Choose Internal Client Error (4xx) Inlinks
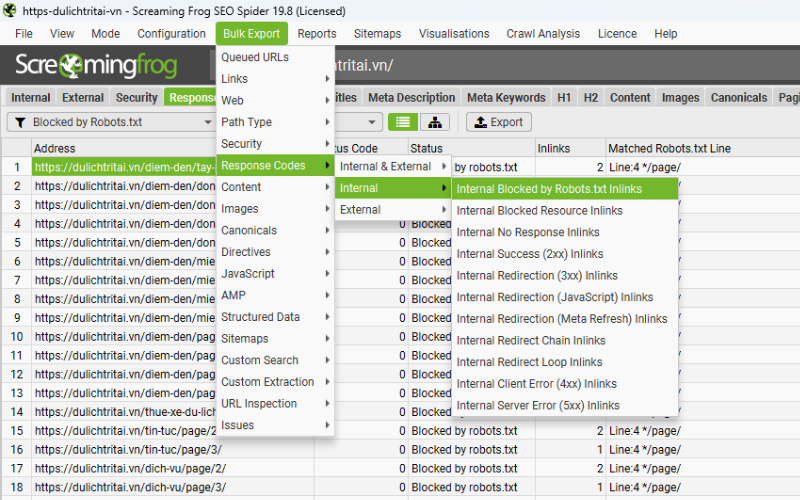 (565, 384)
